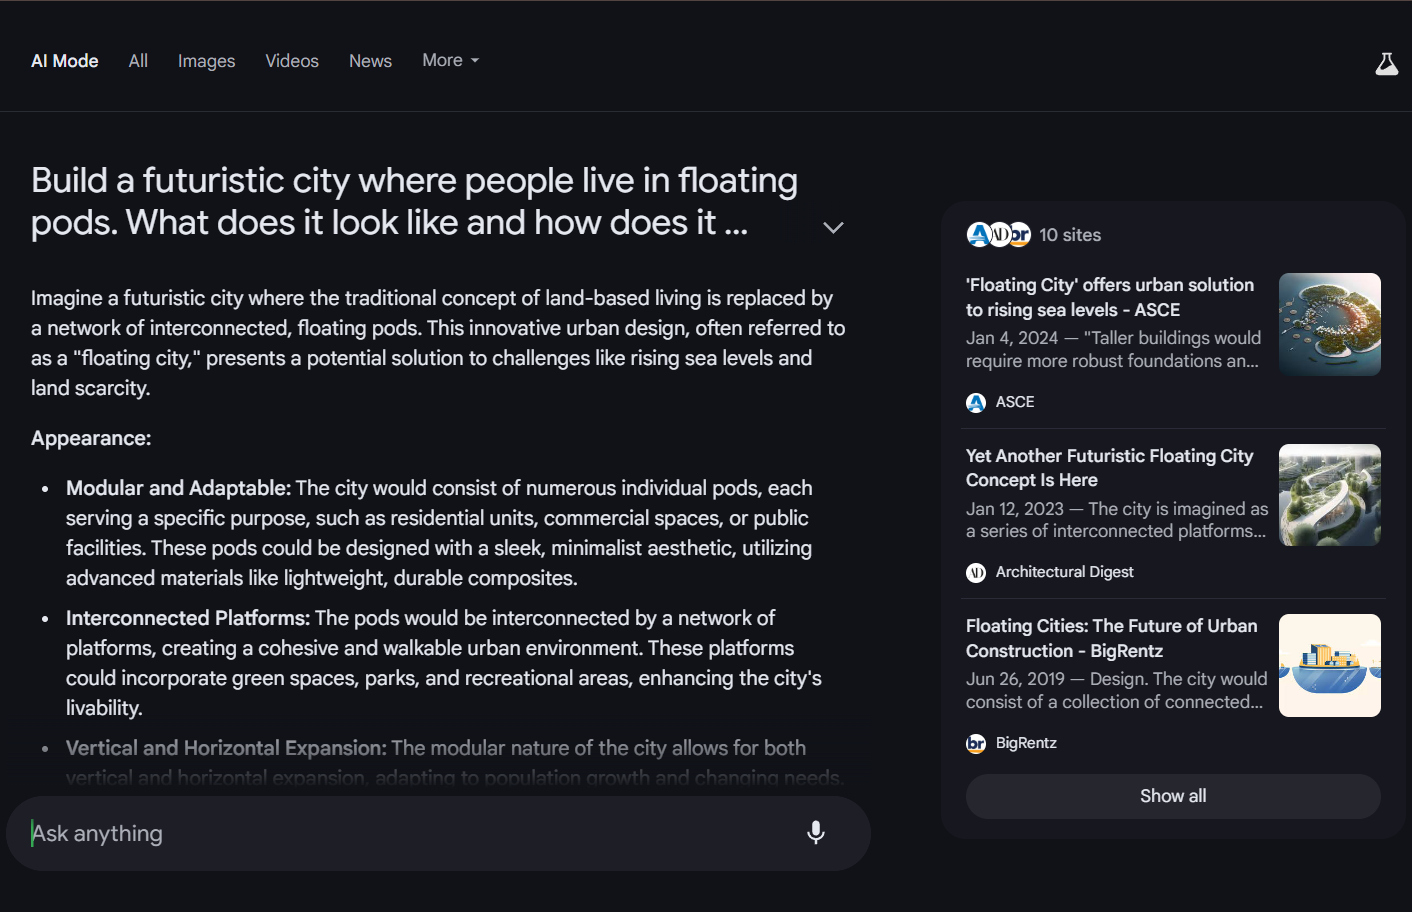Go to the News tab
1412x912 pixels.
[370, 61]
